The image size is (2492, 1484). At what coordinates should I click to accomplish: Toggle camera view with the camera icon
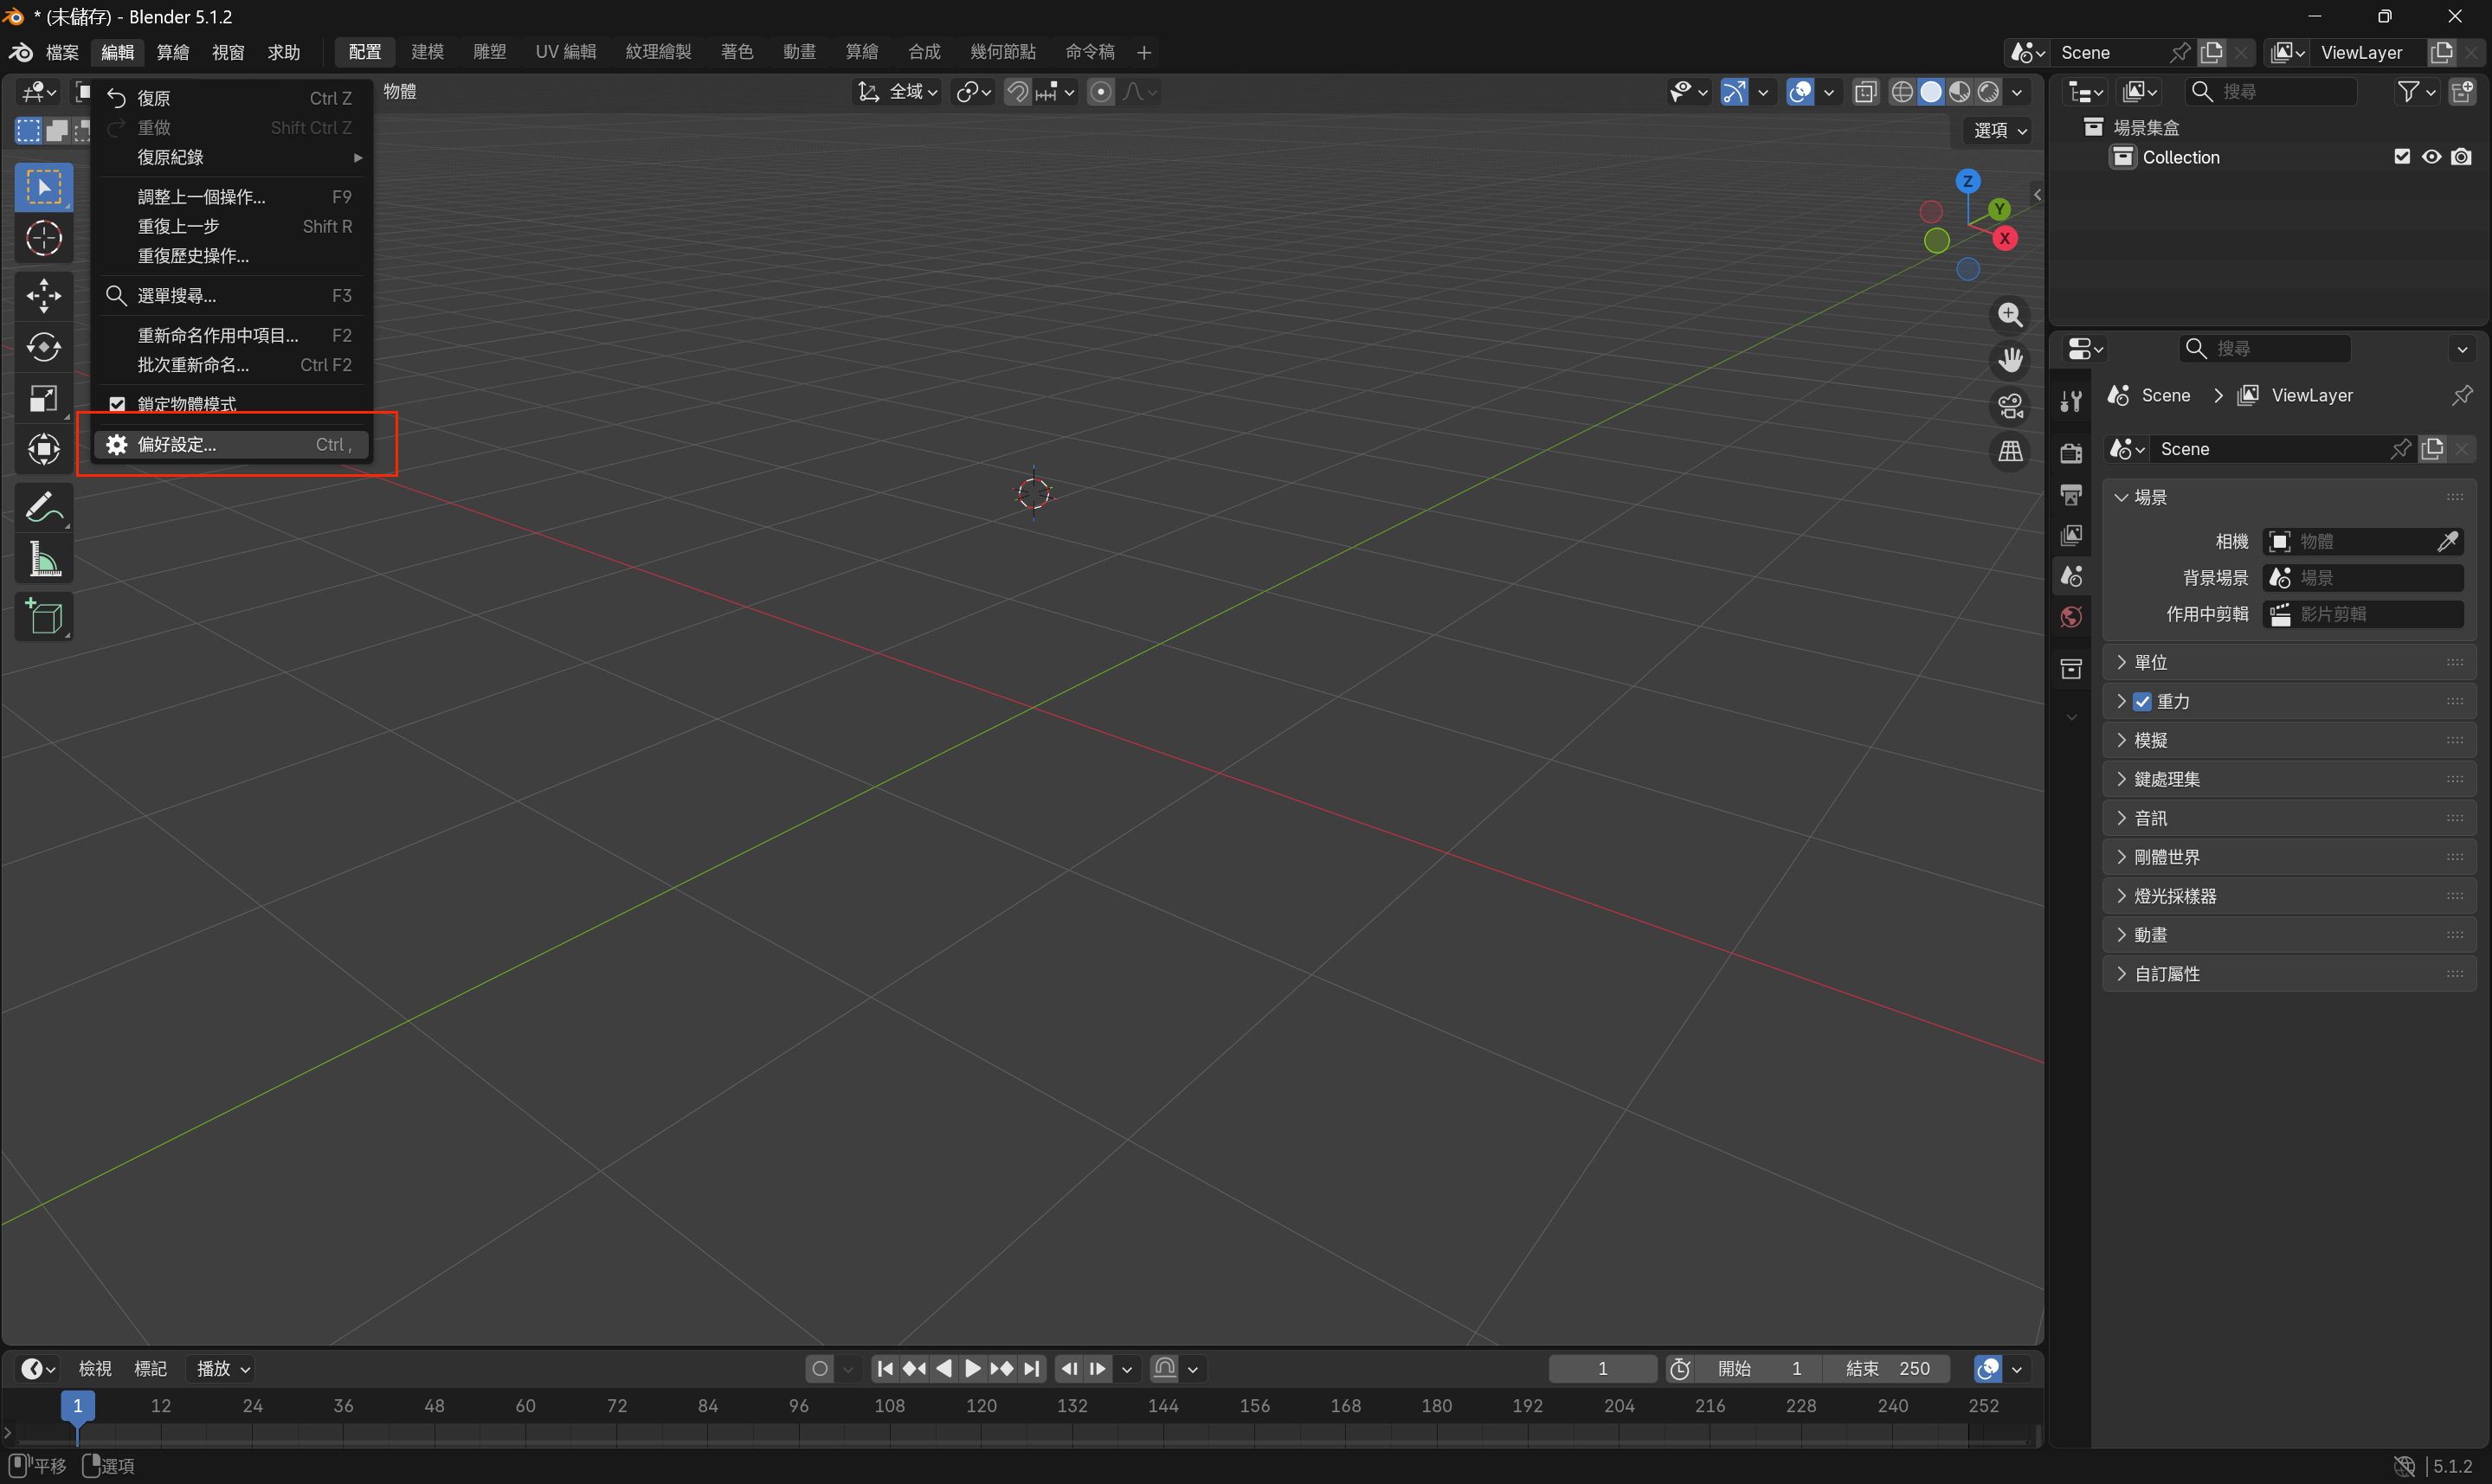pyautogui.click(x=2010, y=406)
